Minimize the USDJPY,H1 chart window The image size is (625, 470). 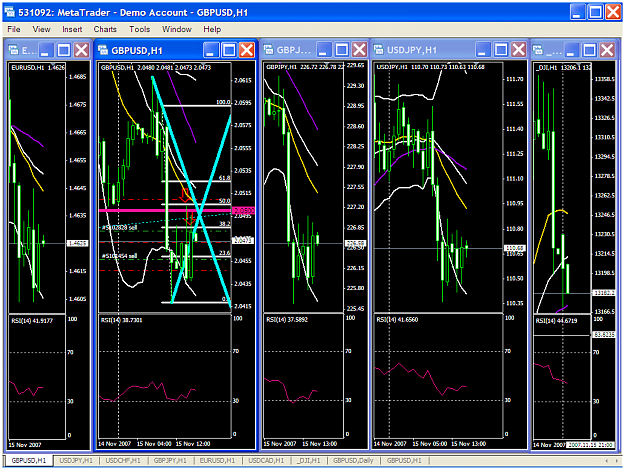coord(483,50)
